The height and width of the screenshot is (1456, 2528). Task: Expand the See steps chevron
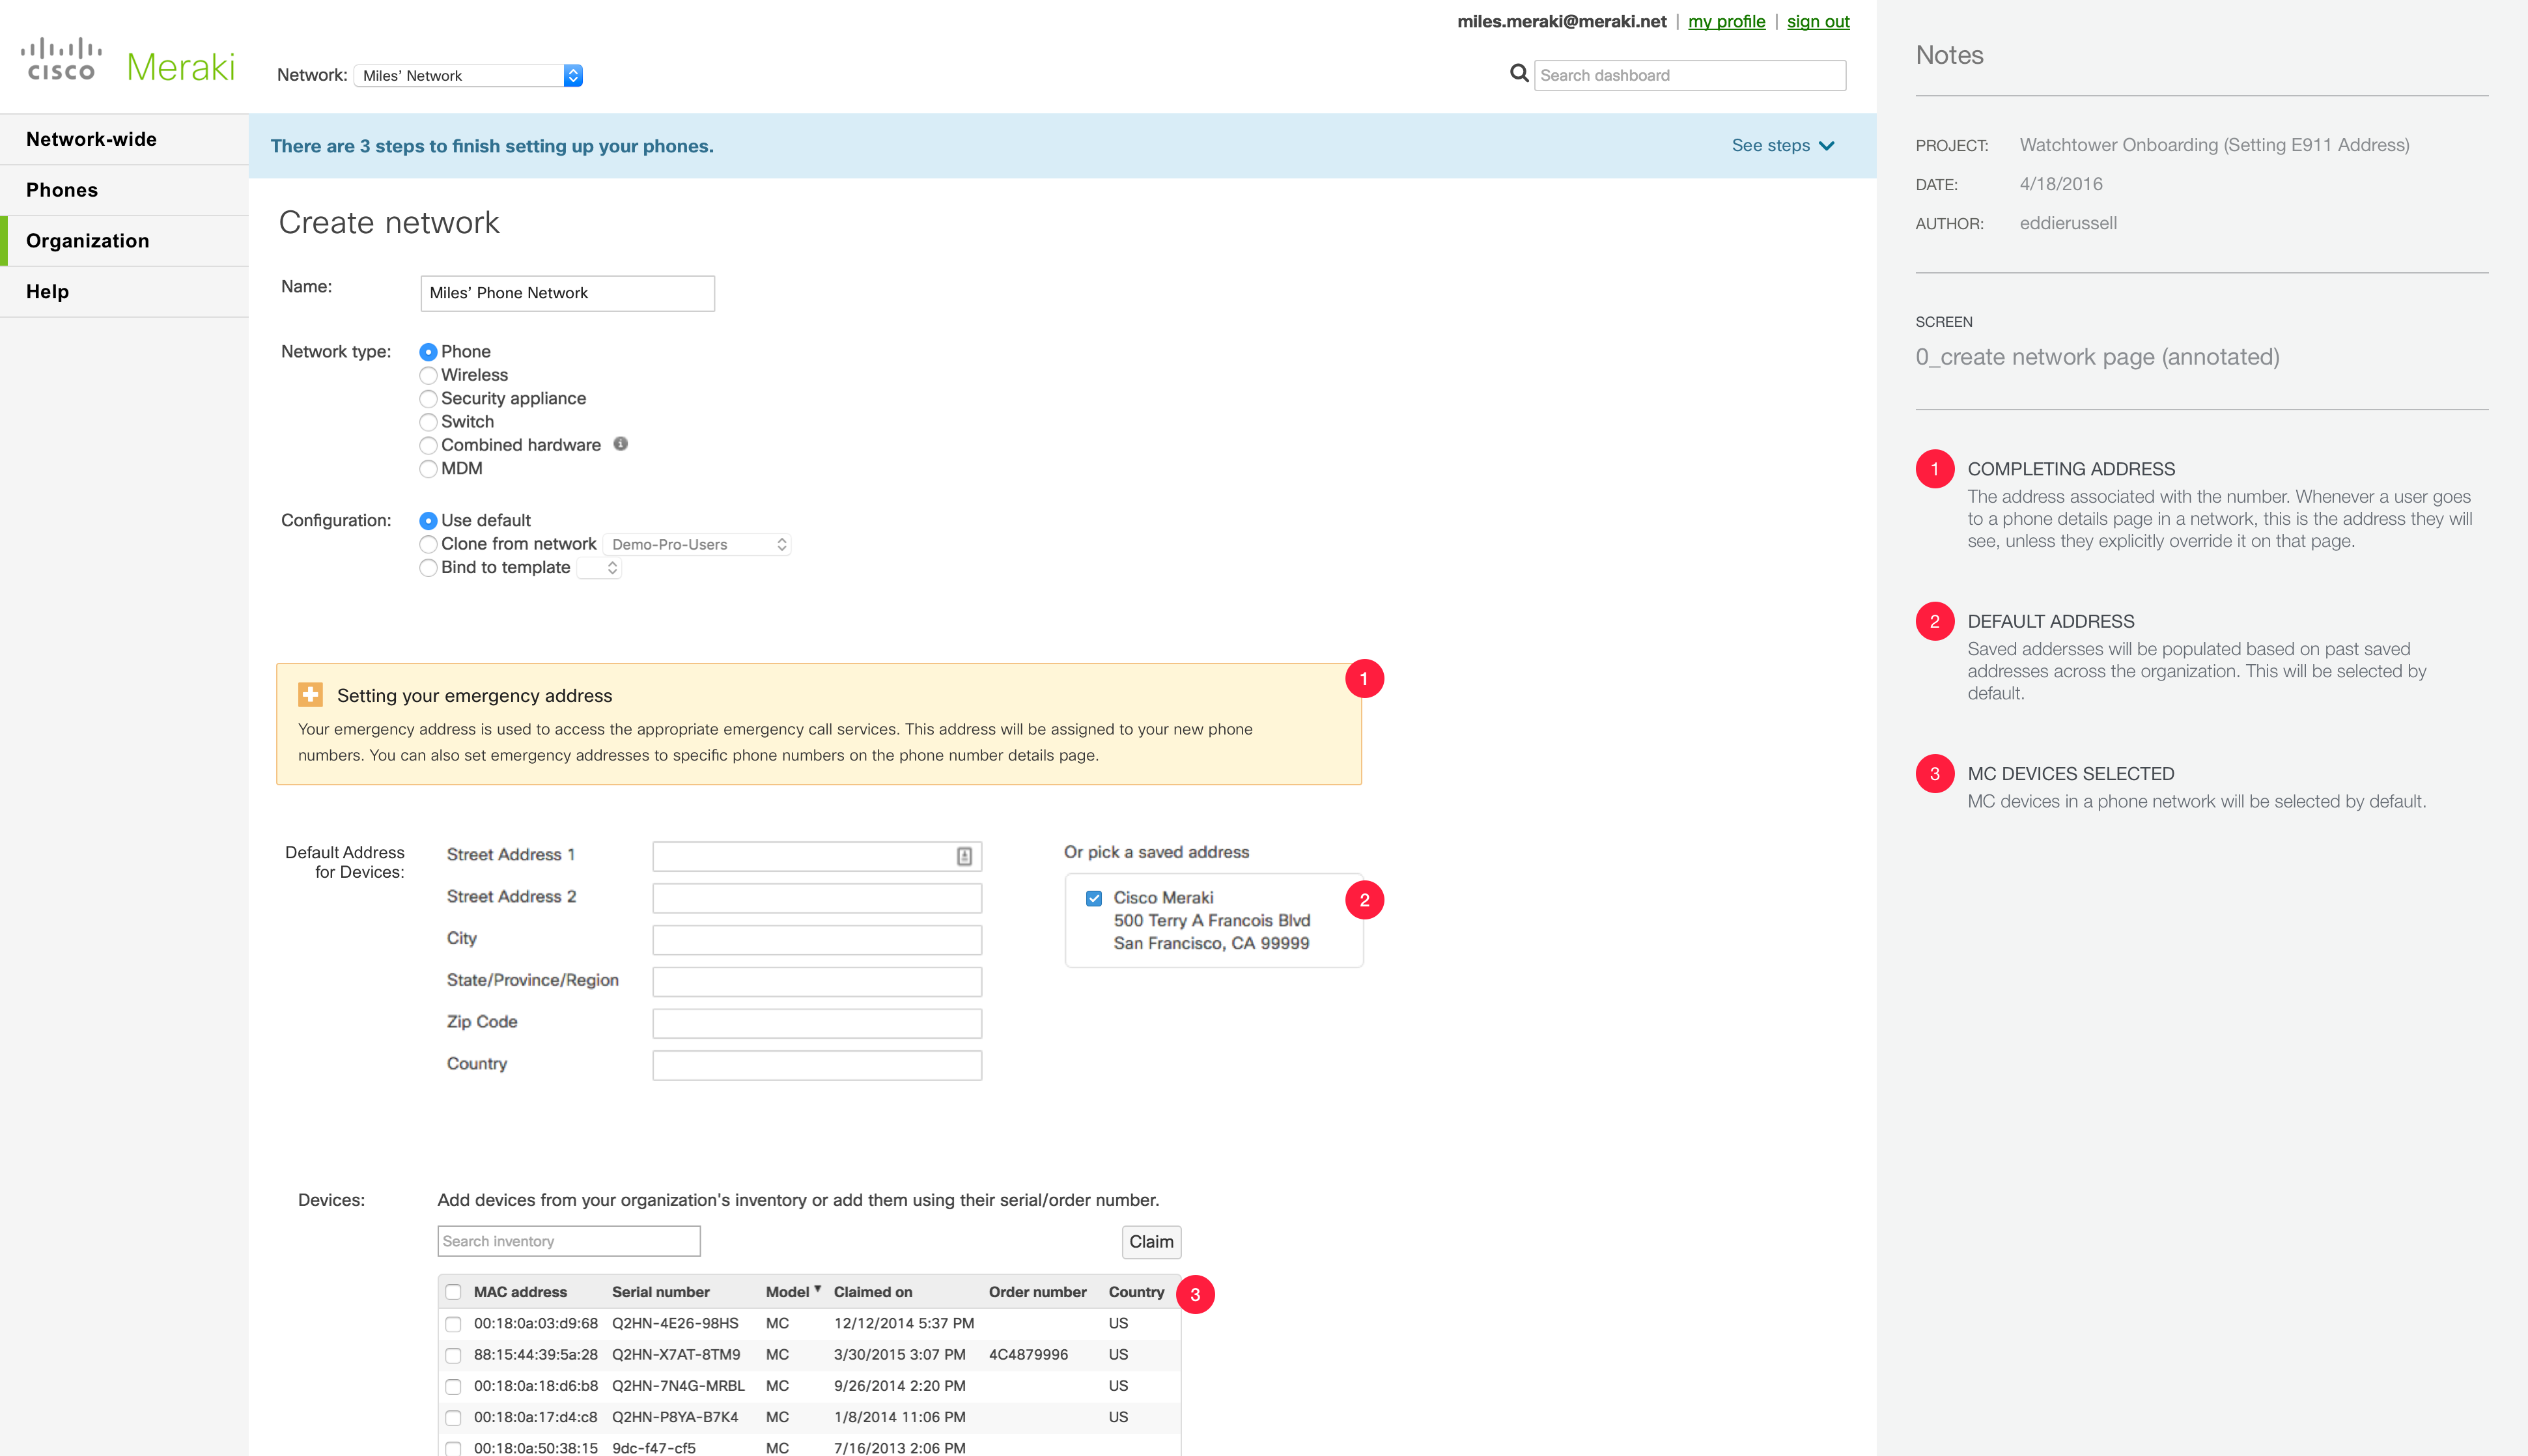click(1826, 146)
